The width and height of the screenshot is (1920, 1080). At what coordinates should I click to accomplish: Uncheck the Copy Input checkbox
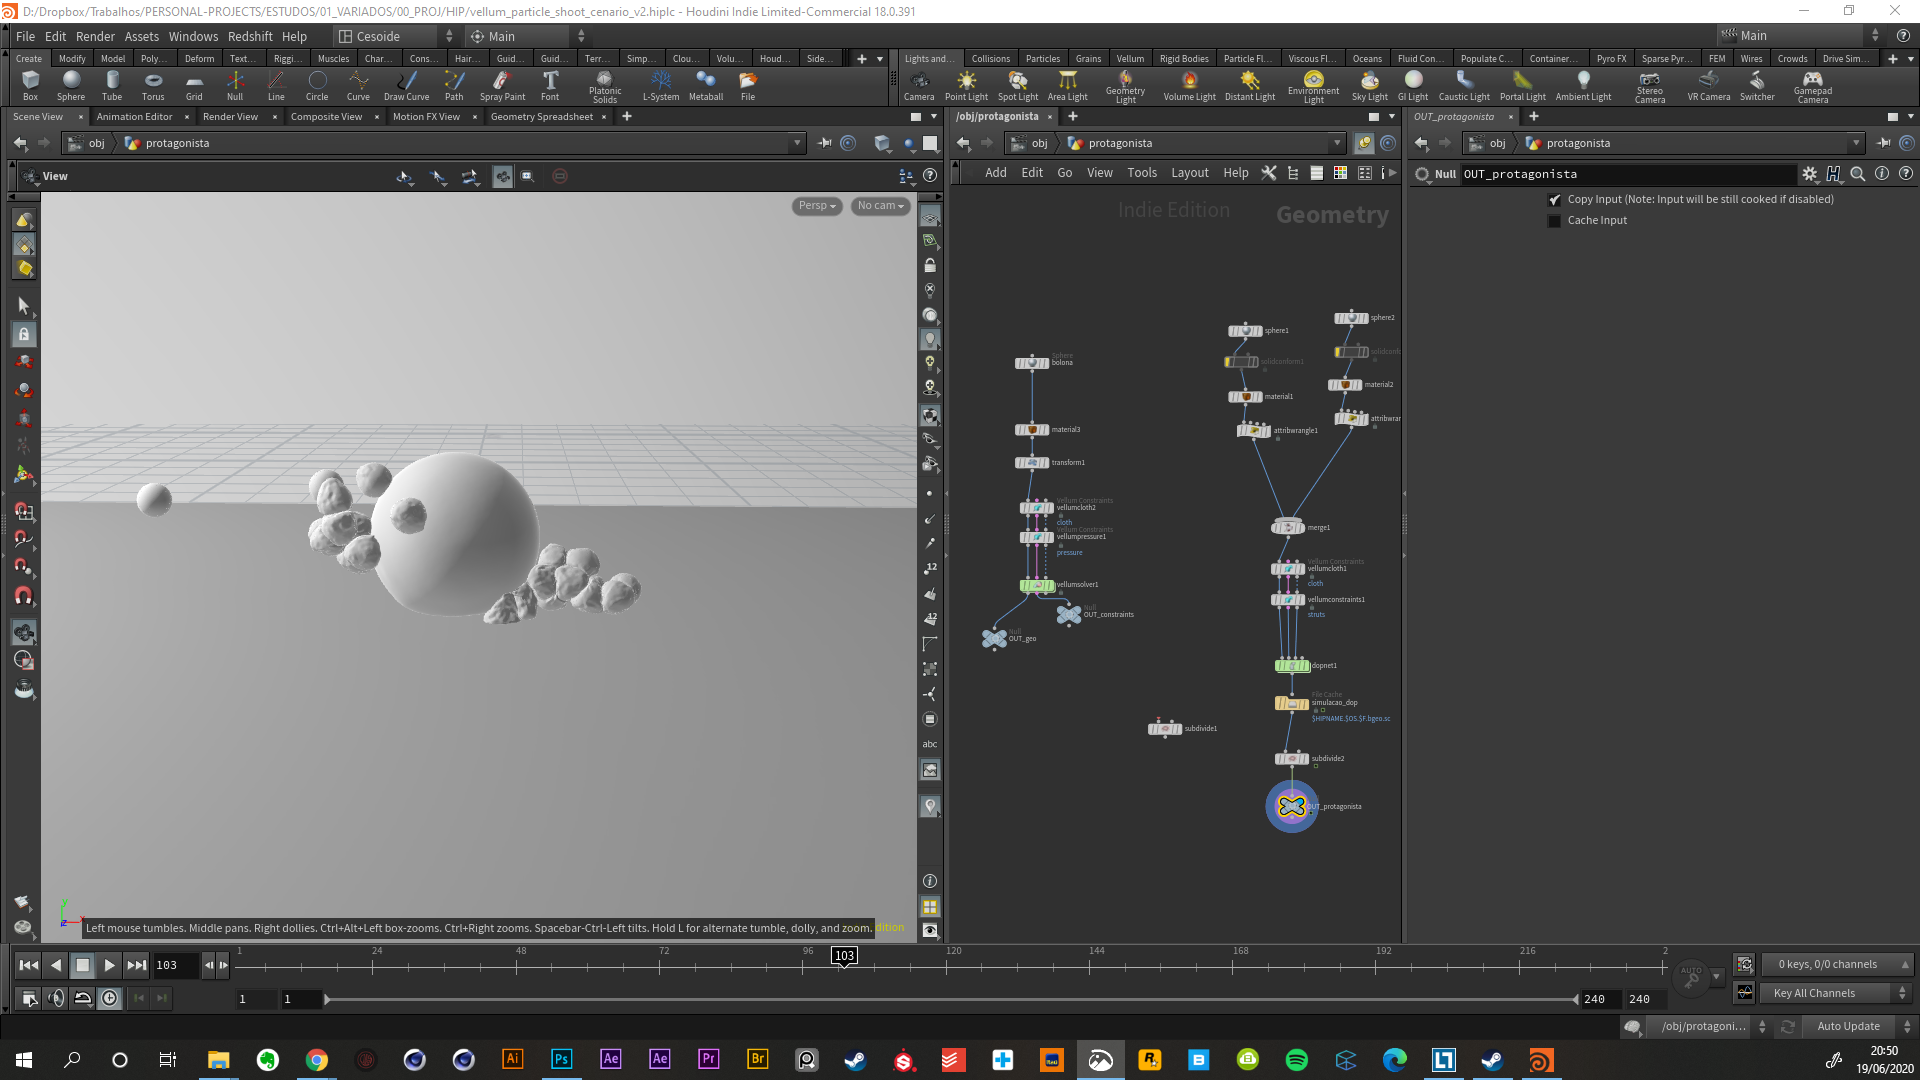pos(1554,200)
